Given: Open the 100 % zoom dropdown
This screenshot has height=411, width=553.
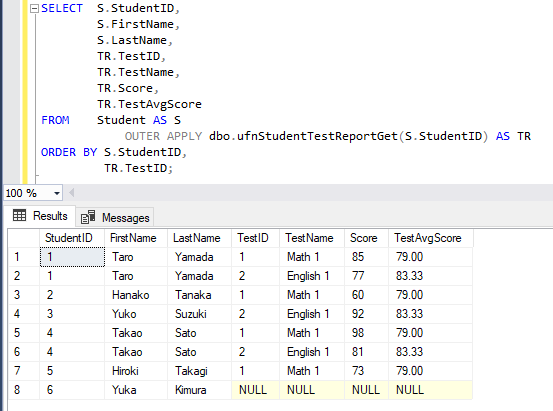Looking at the screenshot, I should (56, 193).
